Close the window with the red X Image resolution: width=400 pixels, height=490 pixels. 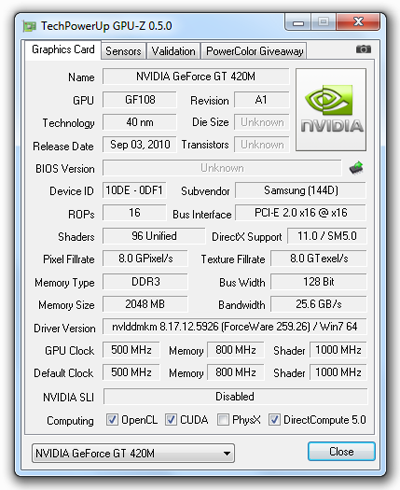(x=358, y=22)
